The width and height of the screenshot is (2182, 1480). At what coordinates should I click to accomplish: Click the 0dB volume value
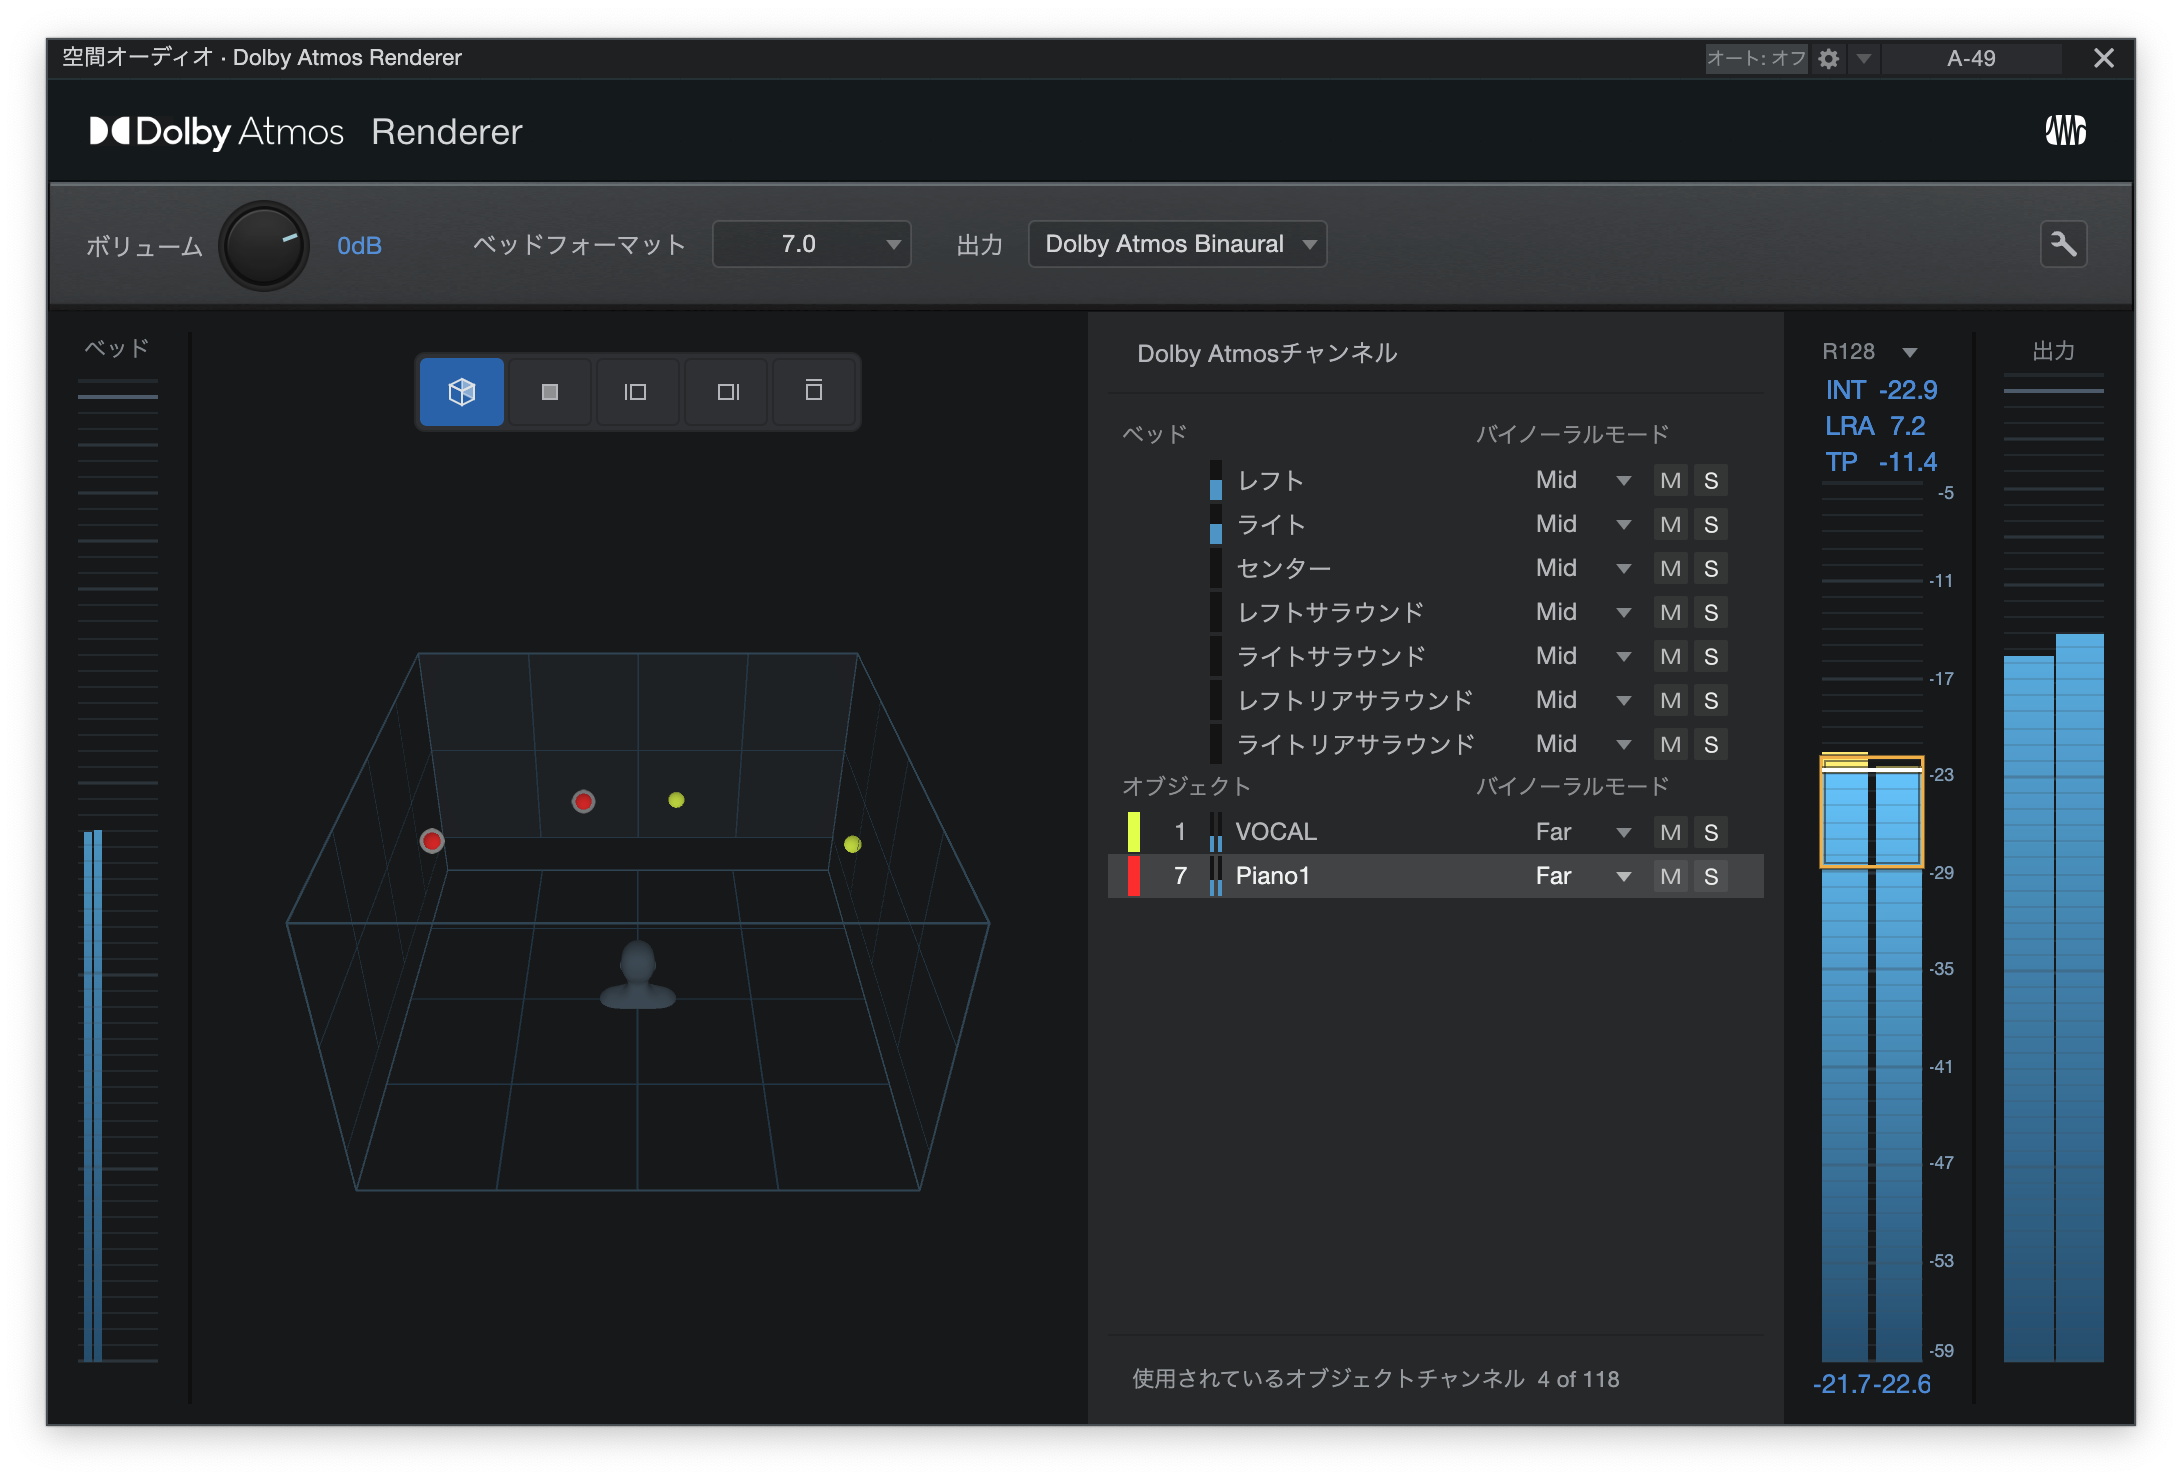point(359,246)
